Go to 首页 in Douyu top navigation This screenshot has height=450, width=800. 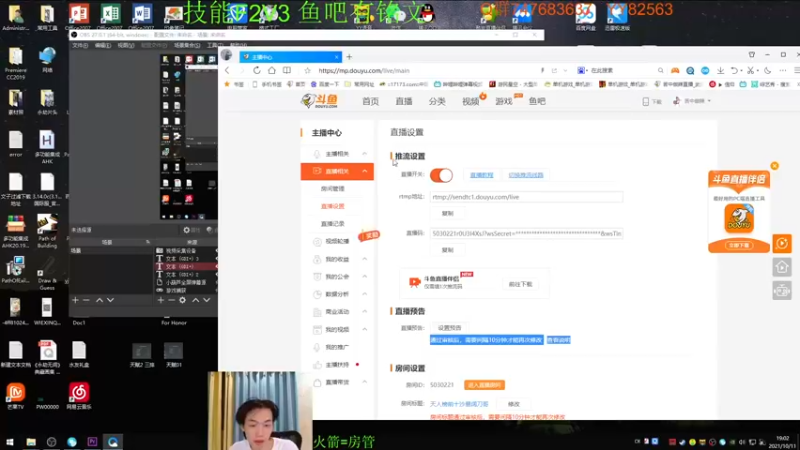point(370,101)
